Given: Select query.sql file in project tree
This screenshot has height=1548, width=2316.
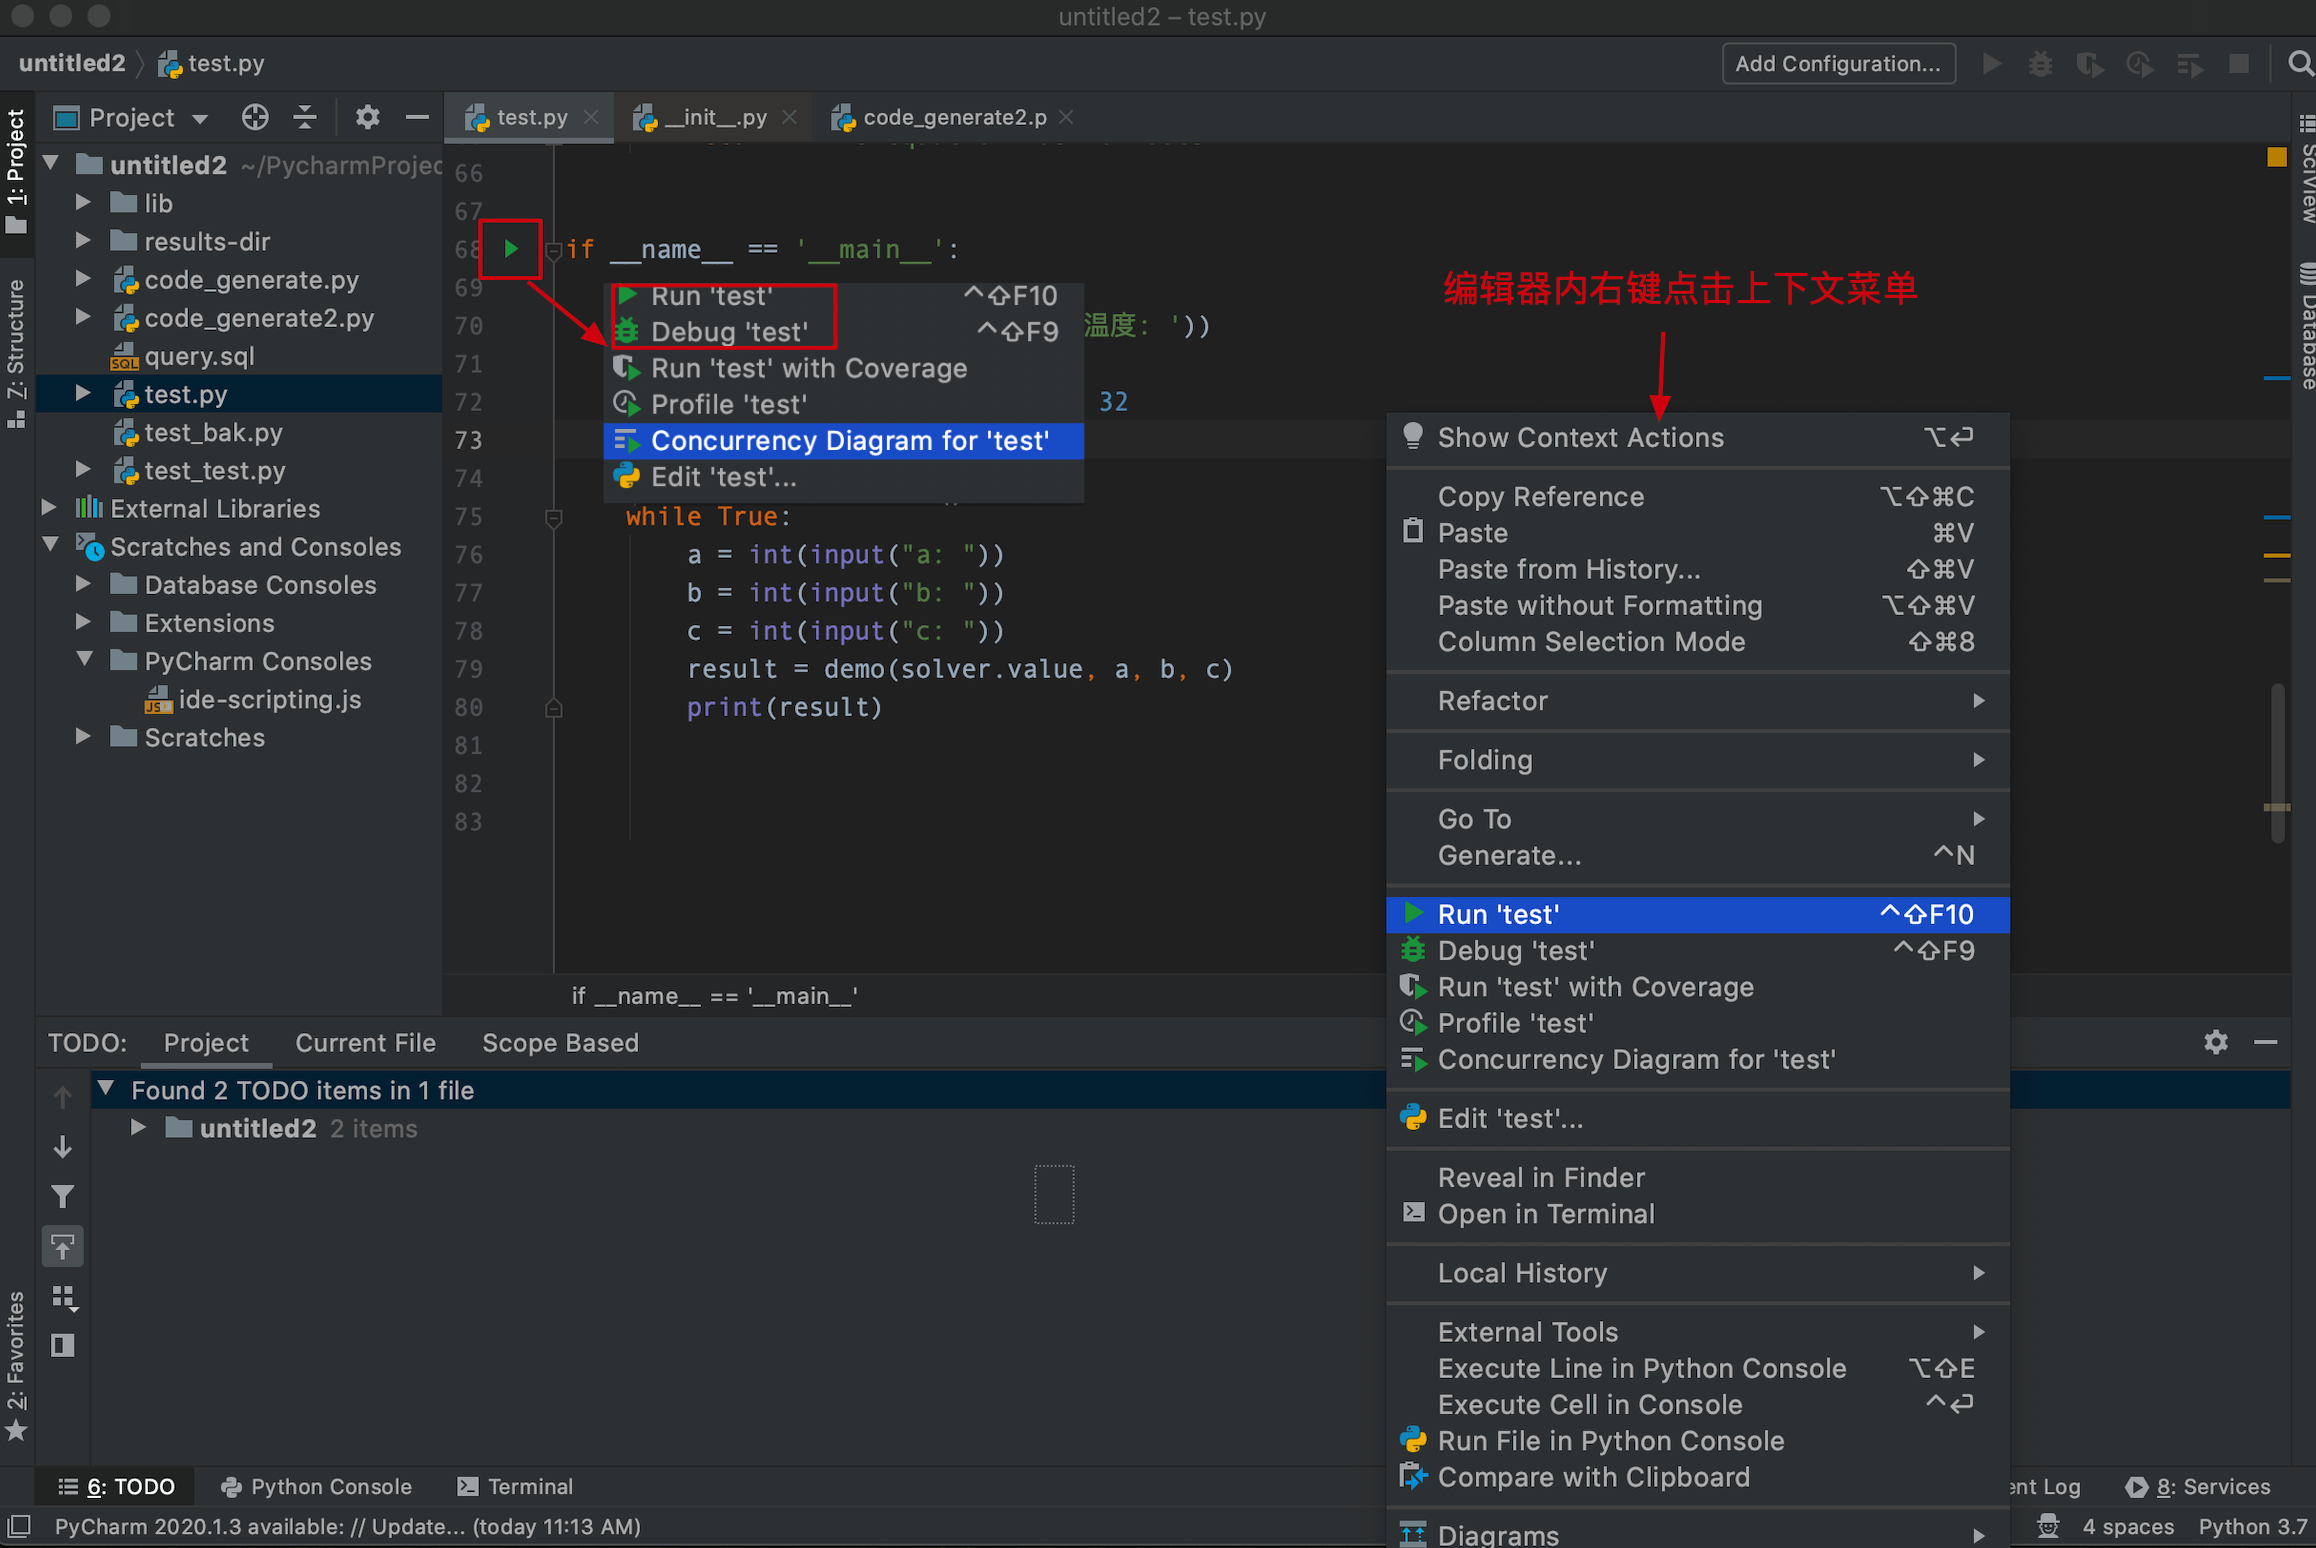Looking at the screenshot, I should [x=199, y=356].
